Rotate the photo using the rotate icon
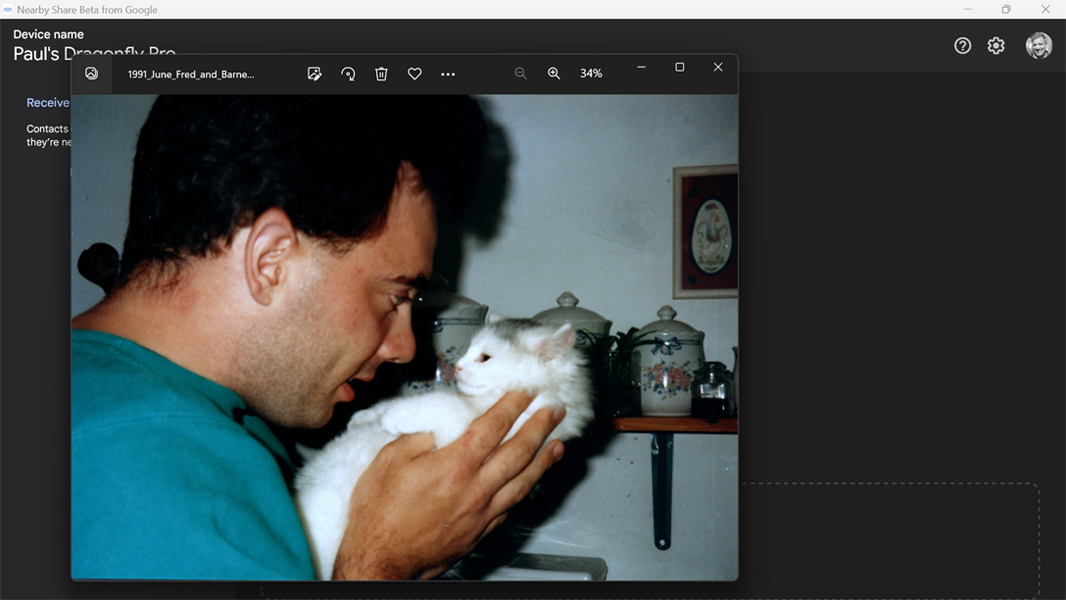The image size is (1066, 600). (348, 74)
